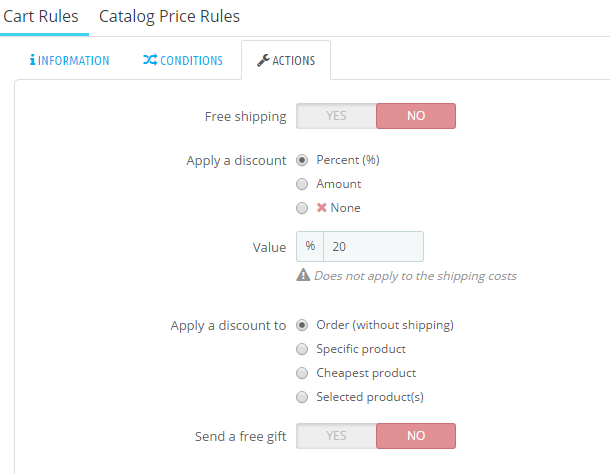Select the Amount discount radio
This screenshot has width=610, height=474.
point(302,184)
